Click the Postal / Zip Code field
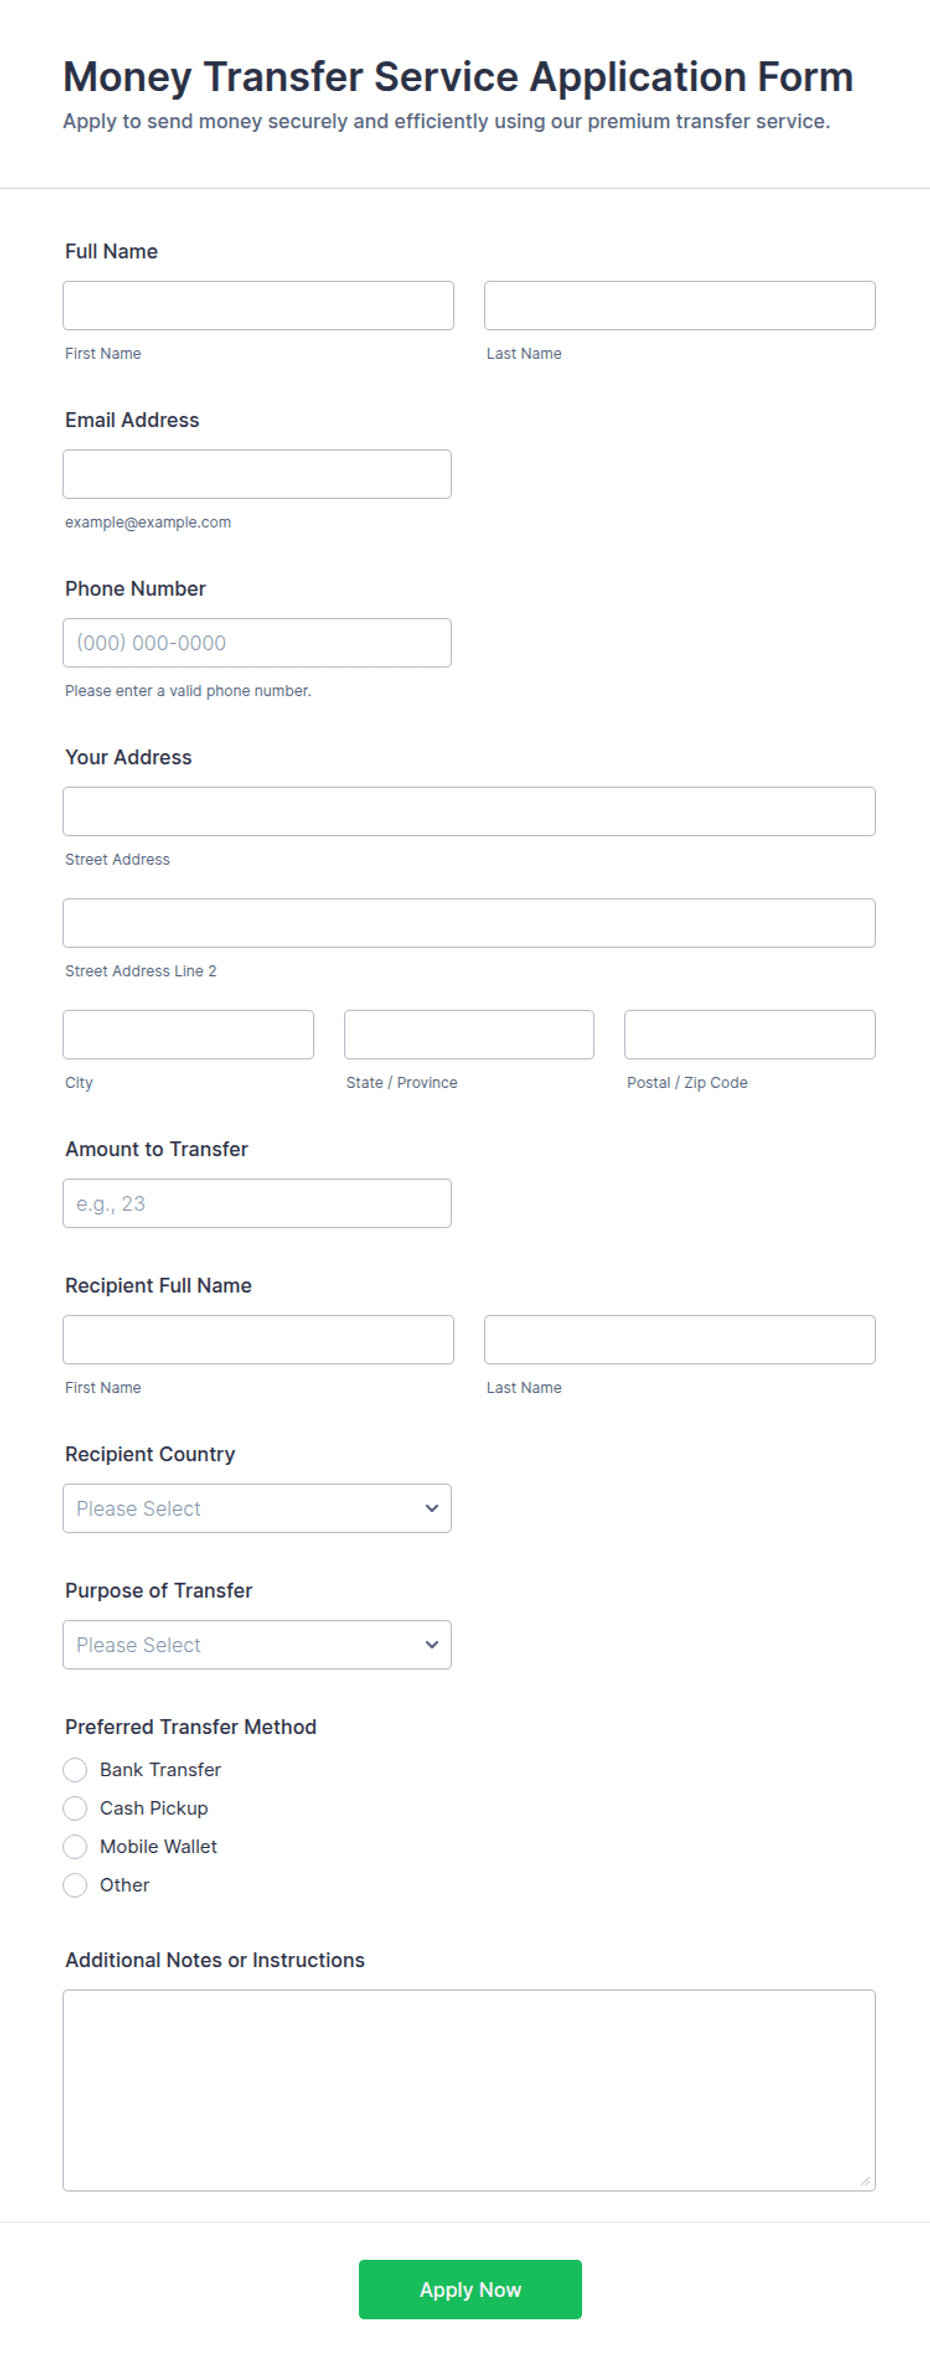Viewport: 930px width, 2368px height. tap(750, 1034)
